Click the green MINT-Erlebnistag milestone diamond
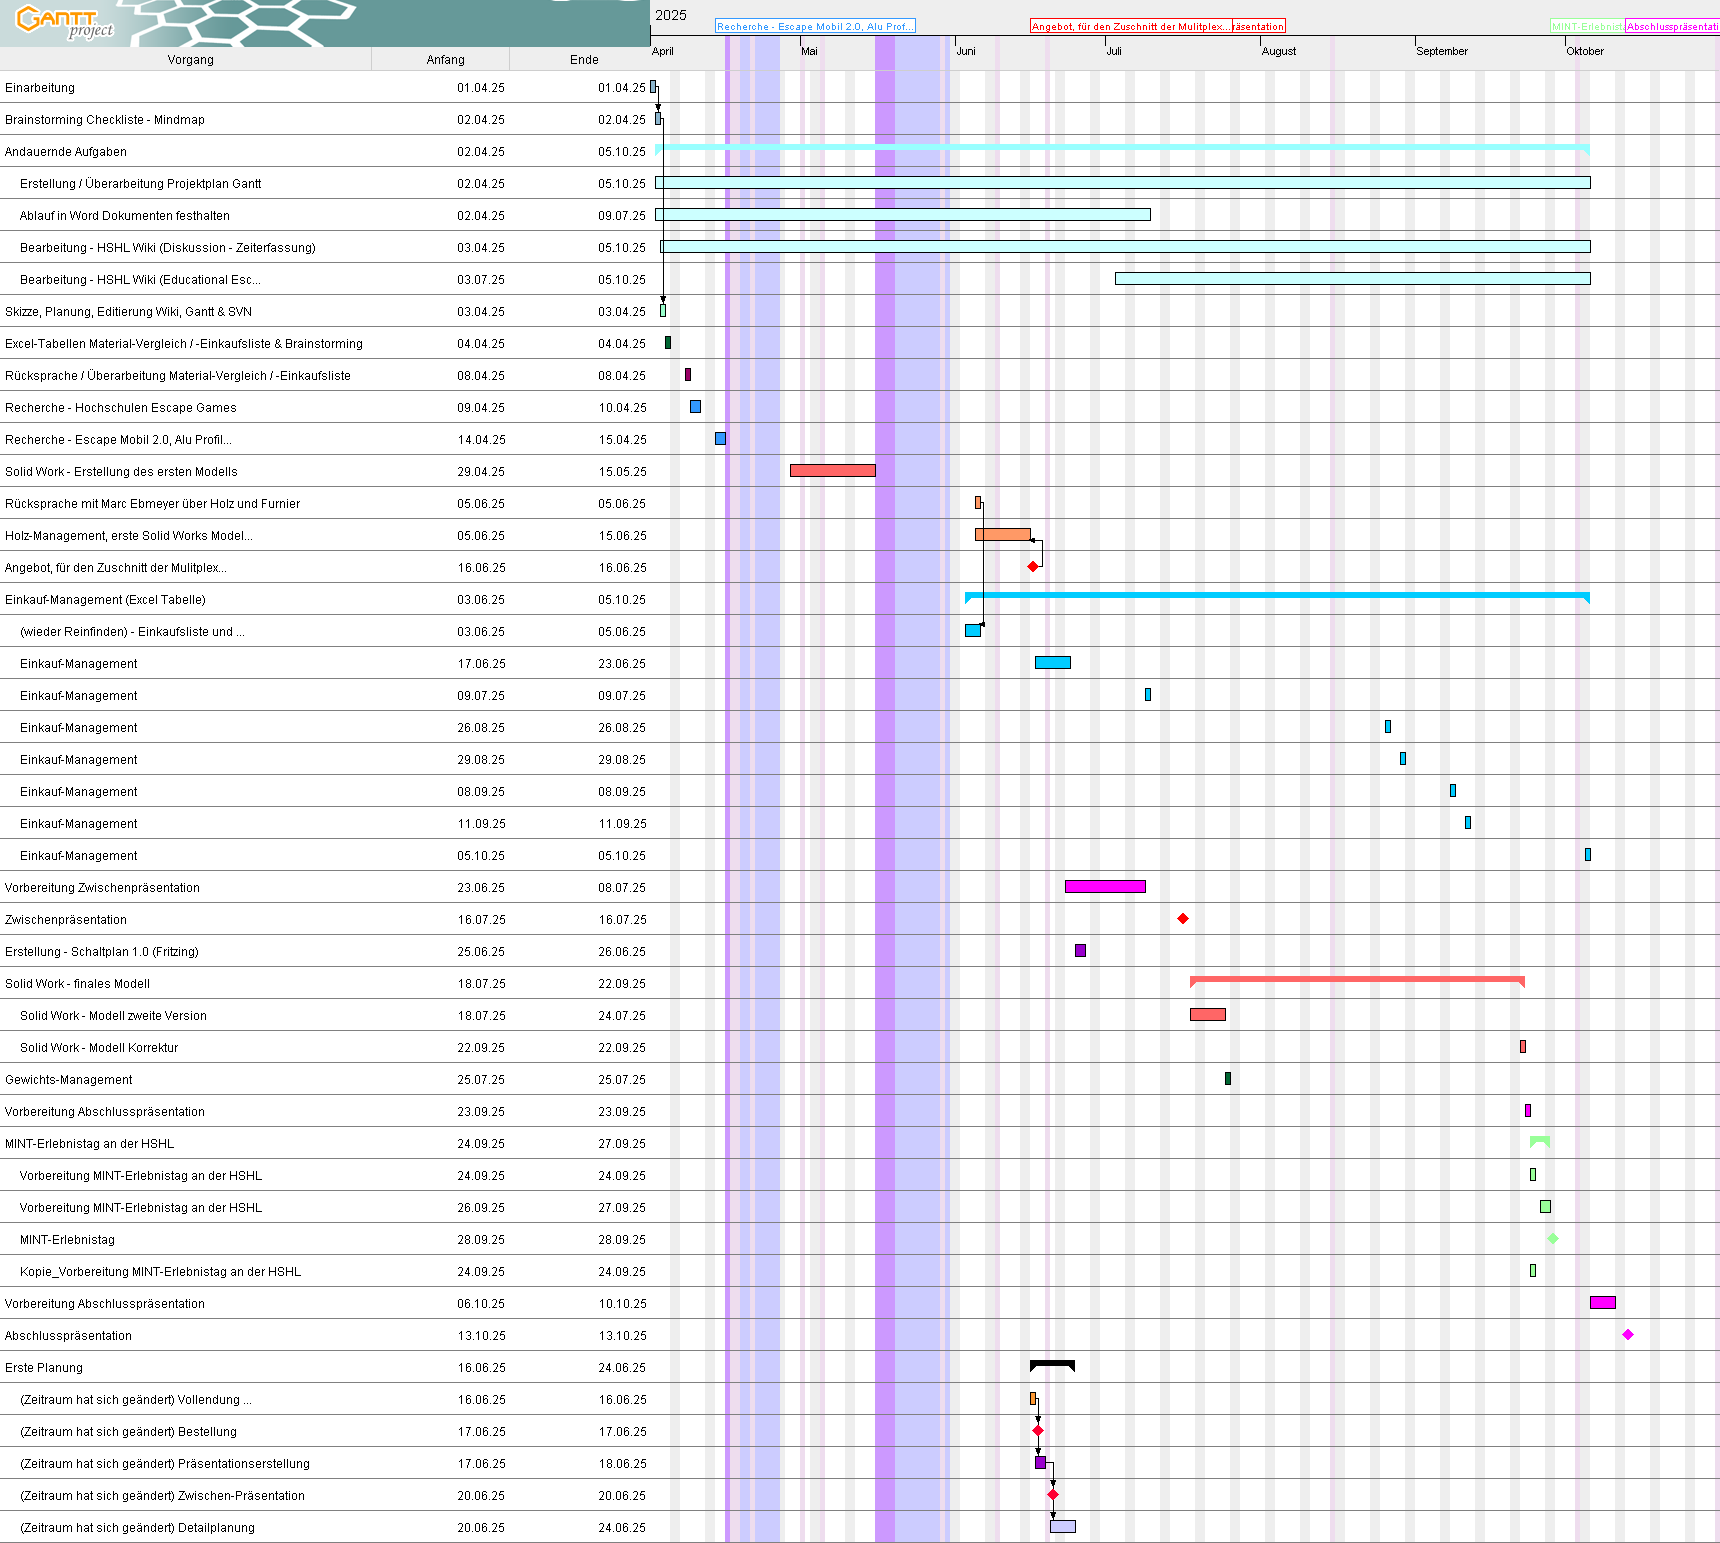Image resolution: width=1720 pixels, height=1543 pixels. coord(1553,1239)
